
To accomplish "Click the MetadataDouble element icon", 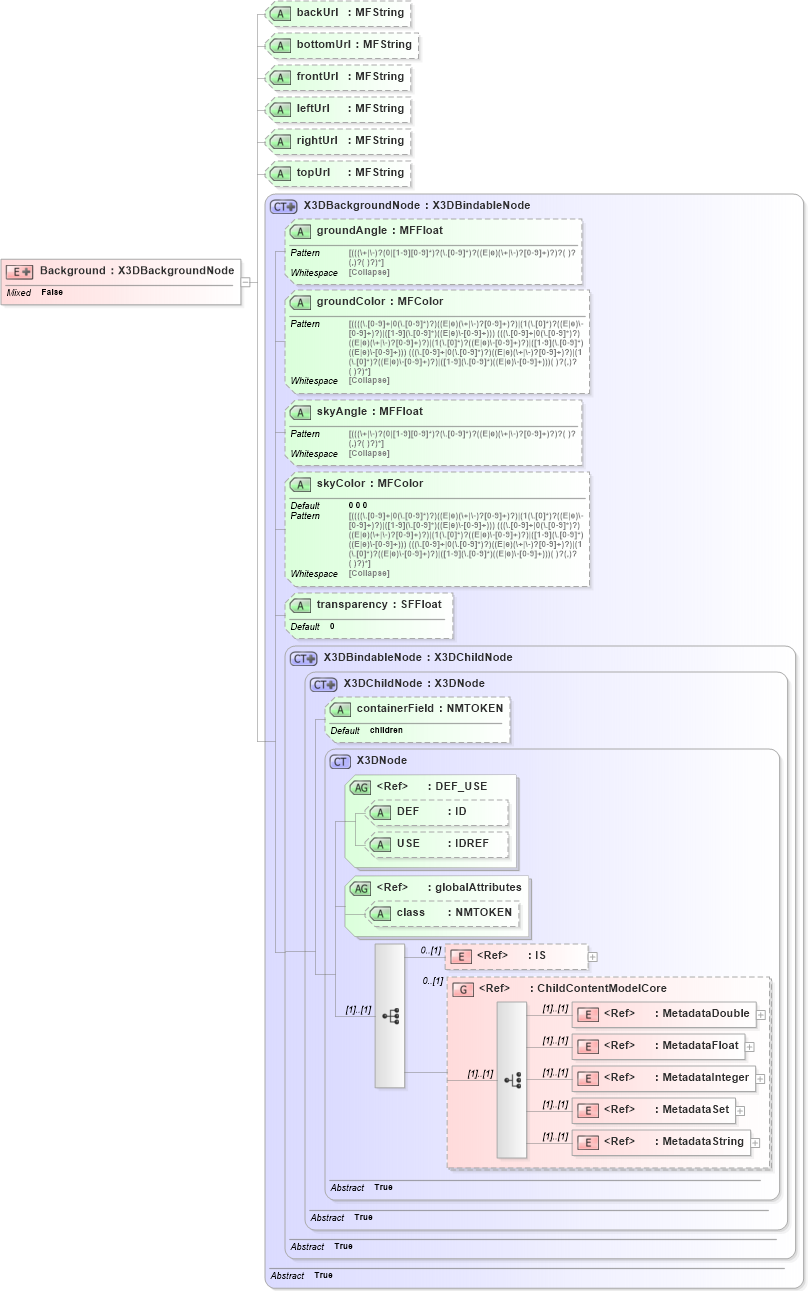I will (x=588, y=1014).
